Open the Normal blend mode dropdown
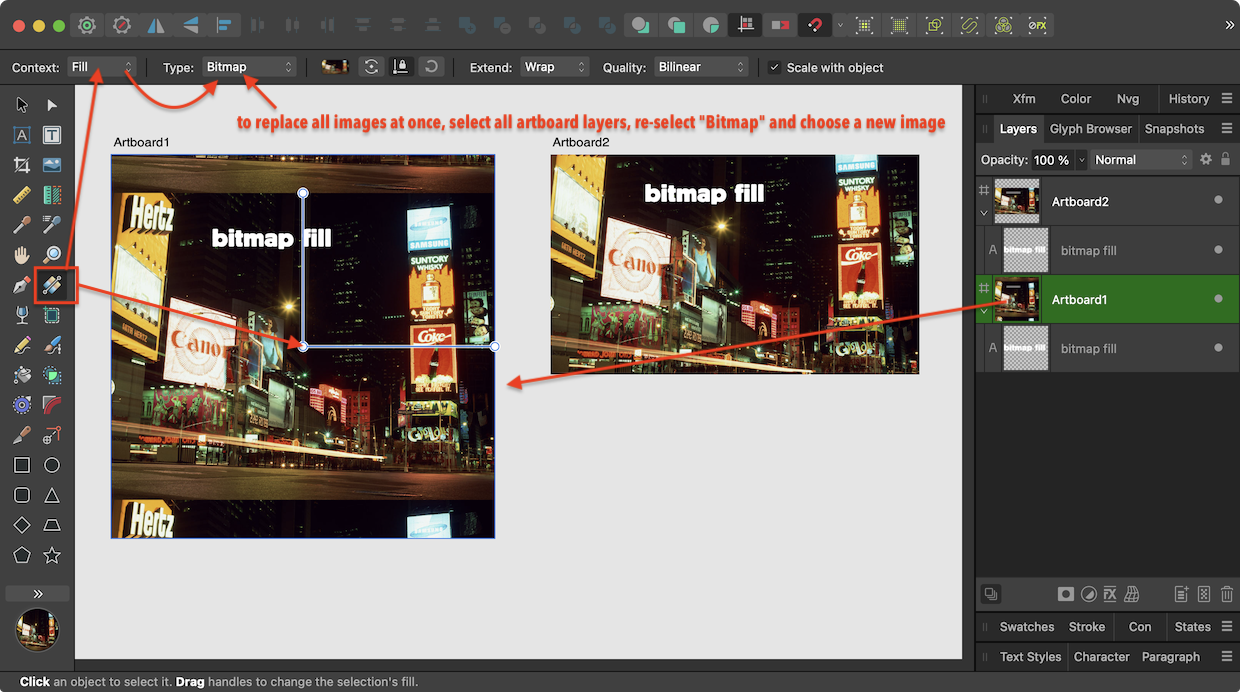 (1140, 159)
